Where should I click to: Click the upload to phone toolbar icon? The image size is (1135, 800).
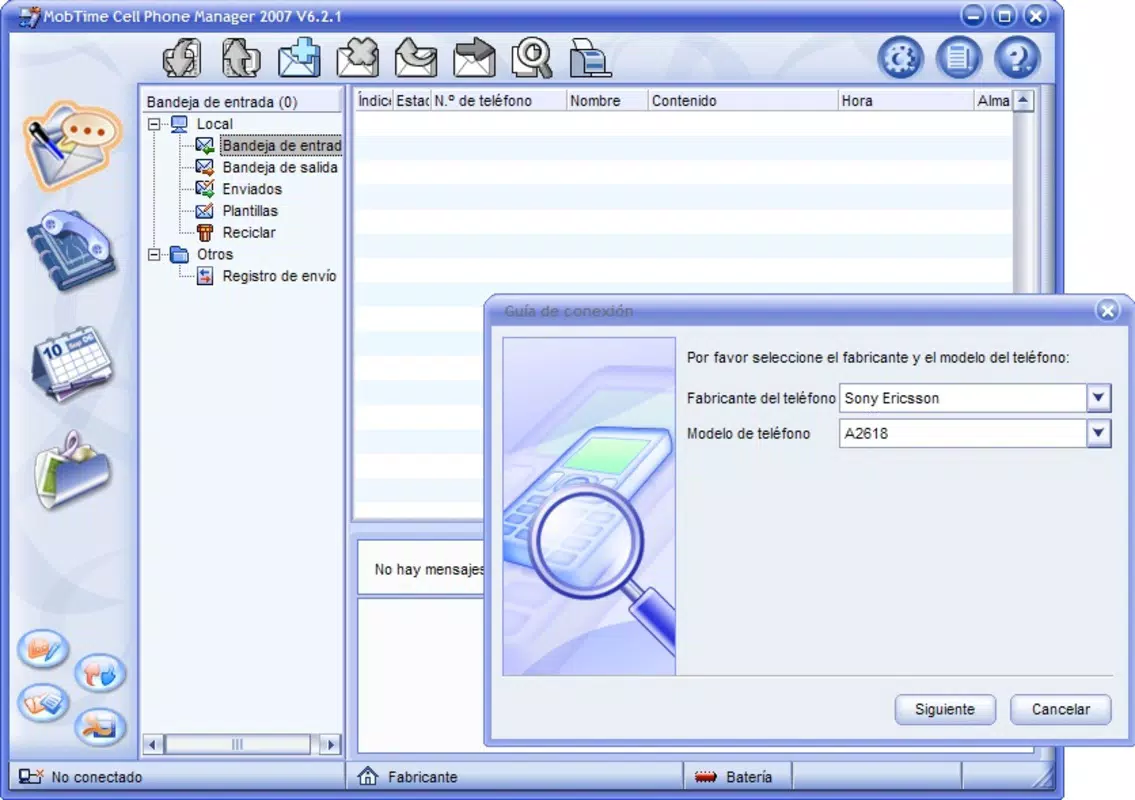pos(240,59)
